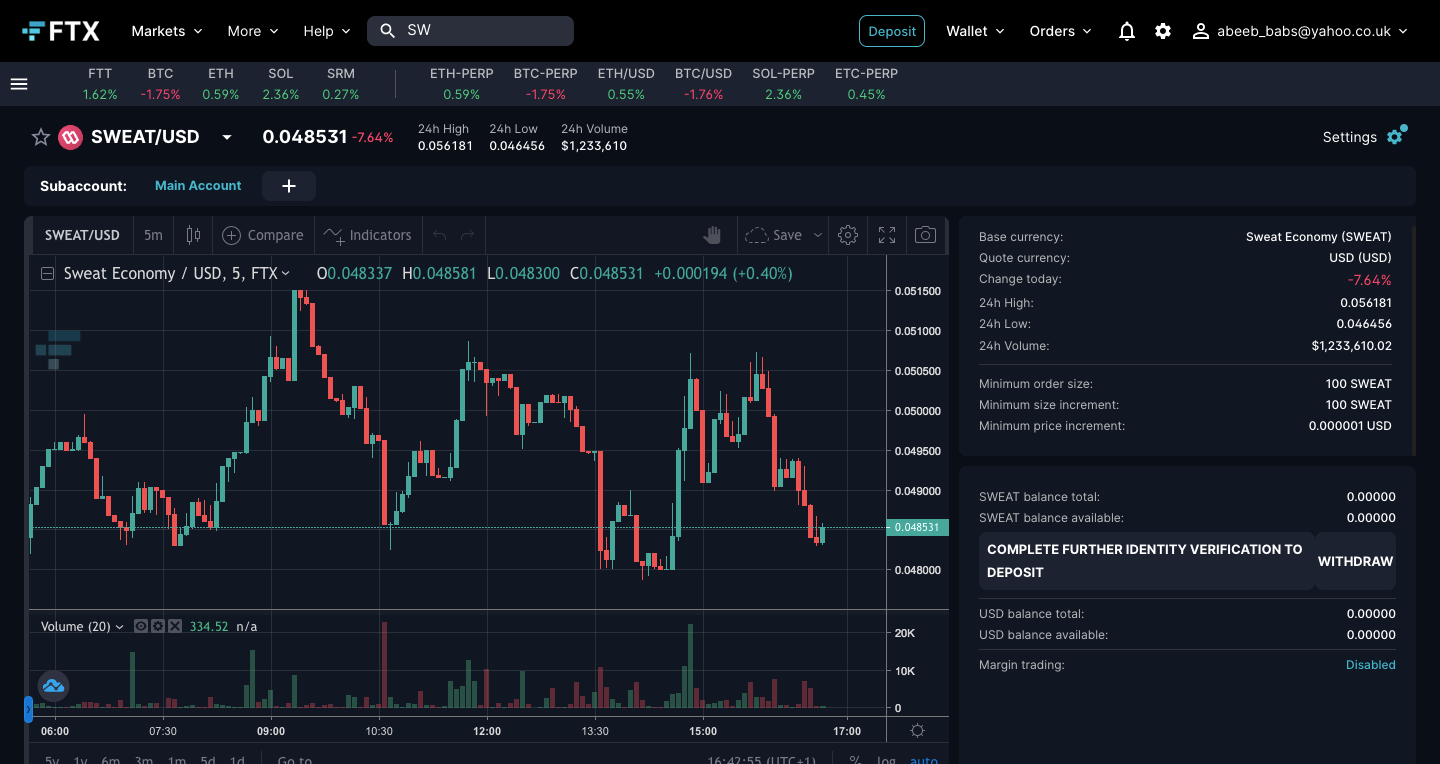Open Volume indicator settings gear
1440x764 pixels.
[158, 626]
